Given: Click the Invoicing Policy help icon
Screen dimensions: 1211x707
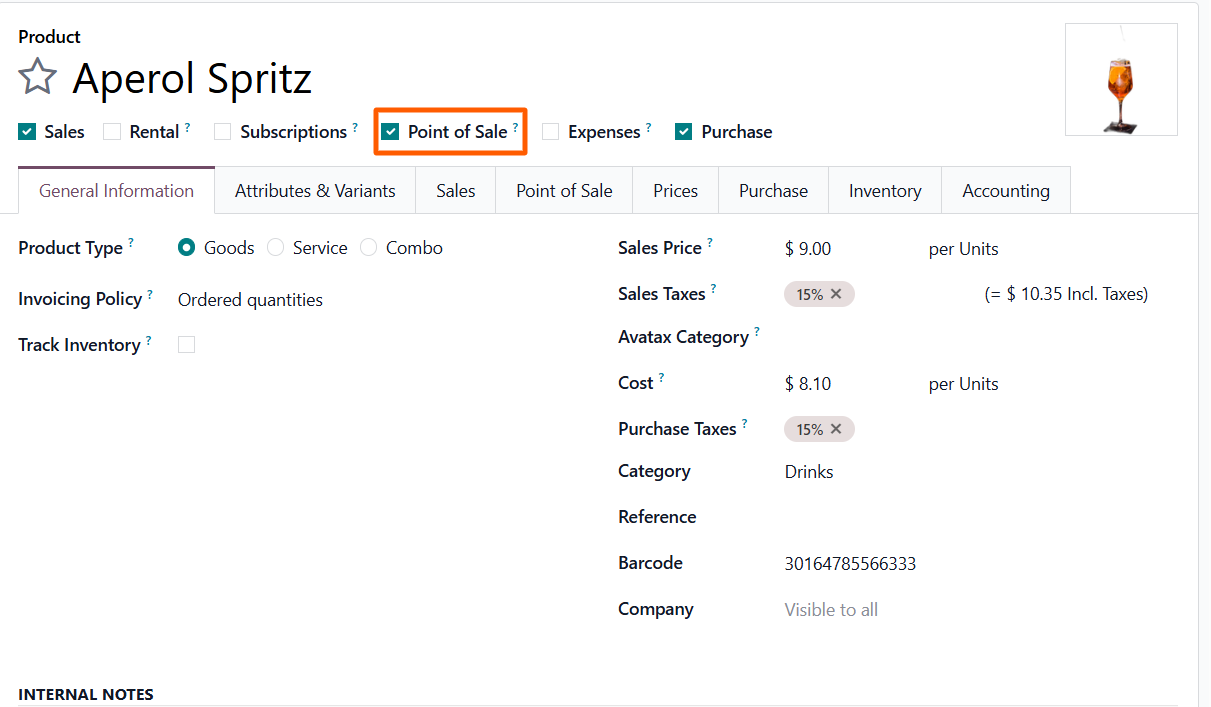Looking at the screenshot, I should pos(150,295).
